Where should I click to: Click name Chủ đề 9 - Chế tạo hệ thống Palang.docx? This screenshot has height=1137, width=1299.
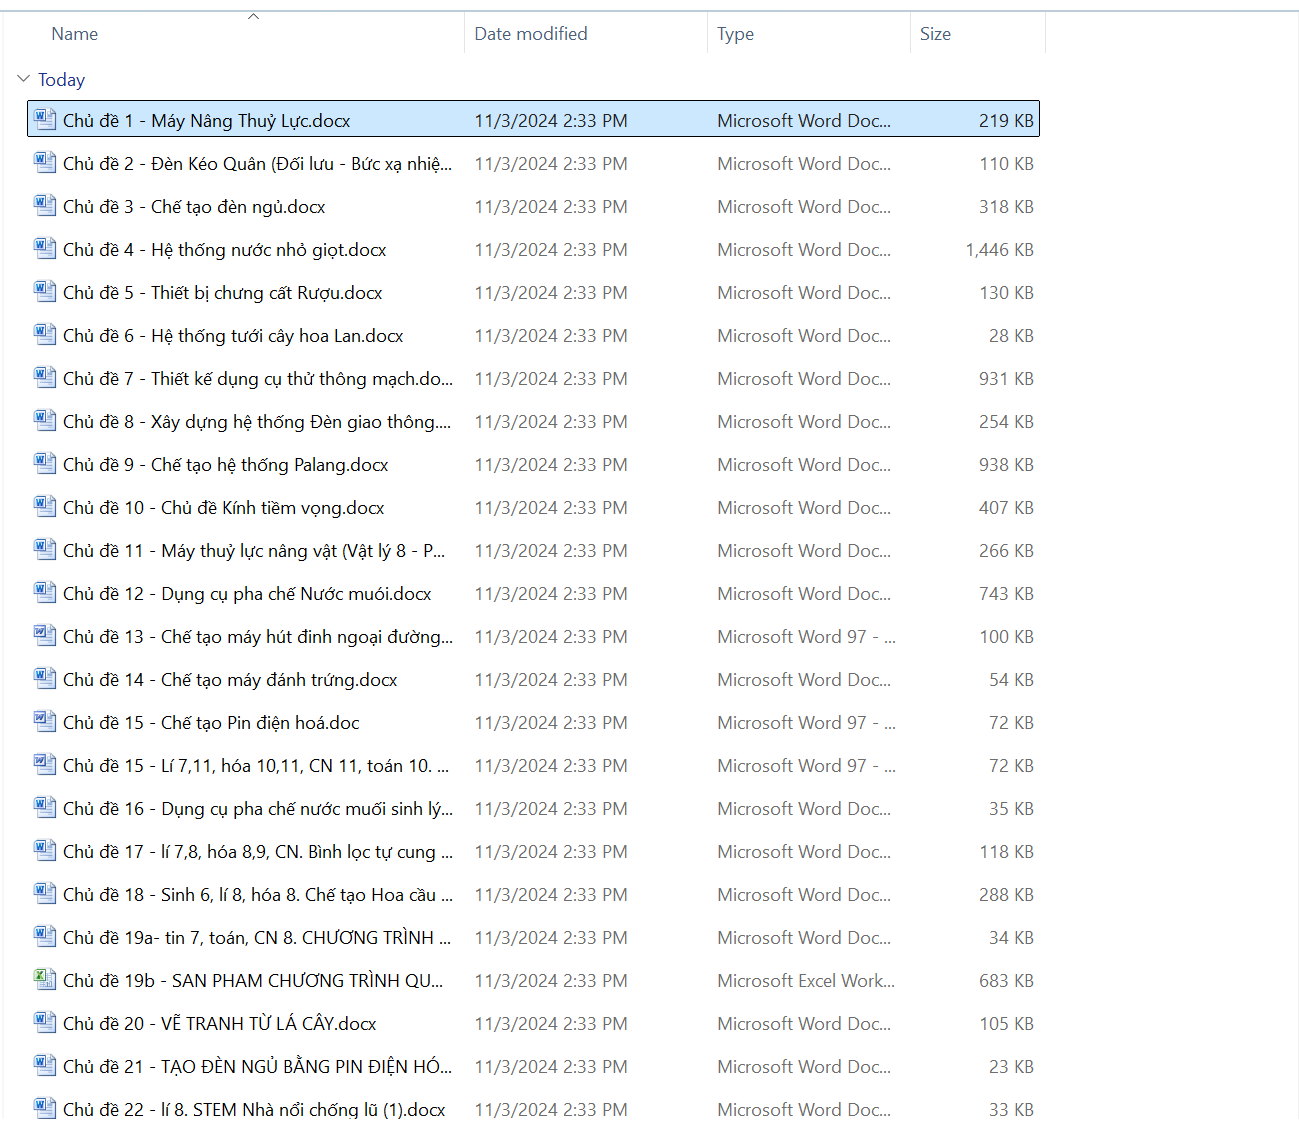[226, 465]
